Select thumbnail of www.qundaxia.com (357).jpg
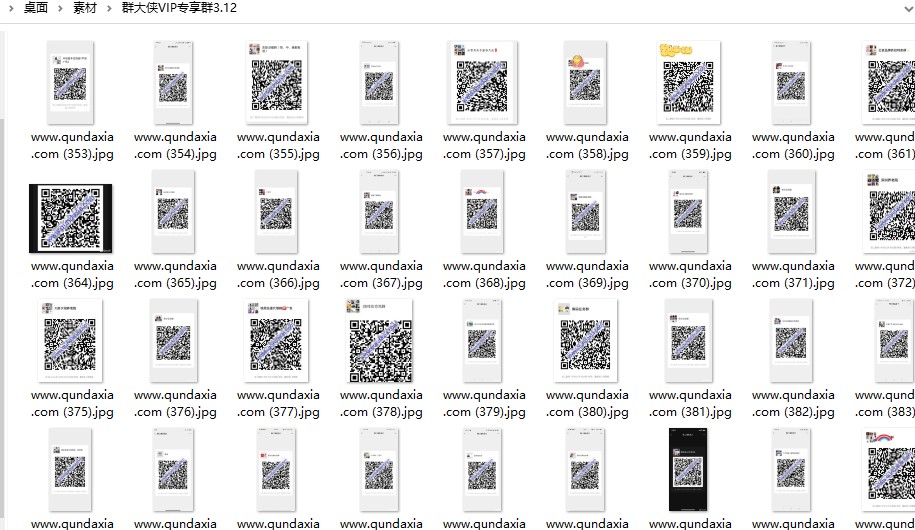Image resolution: width=915 pixels, height=530 pixels. [482, 82]
